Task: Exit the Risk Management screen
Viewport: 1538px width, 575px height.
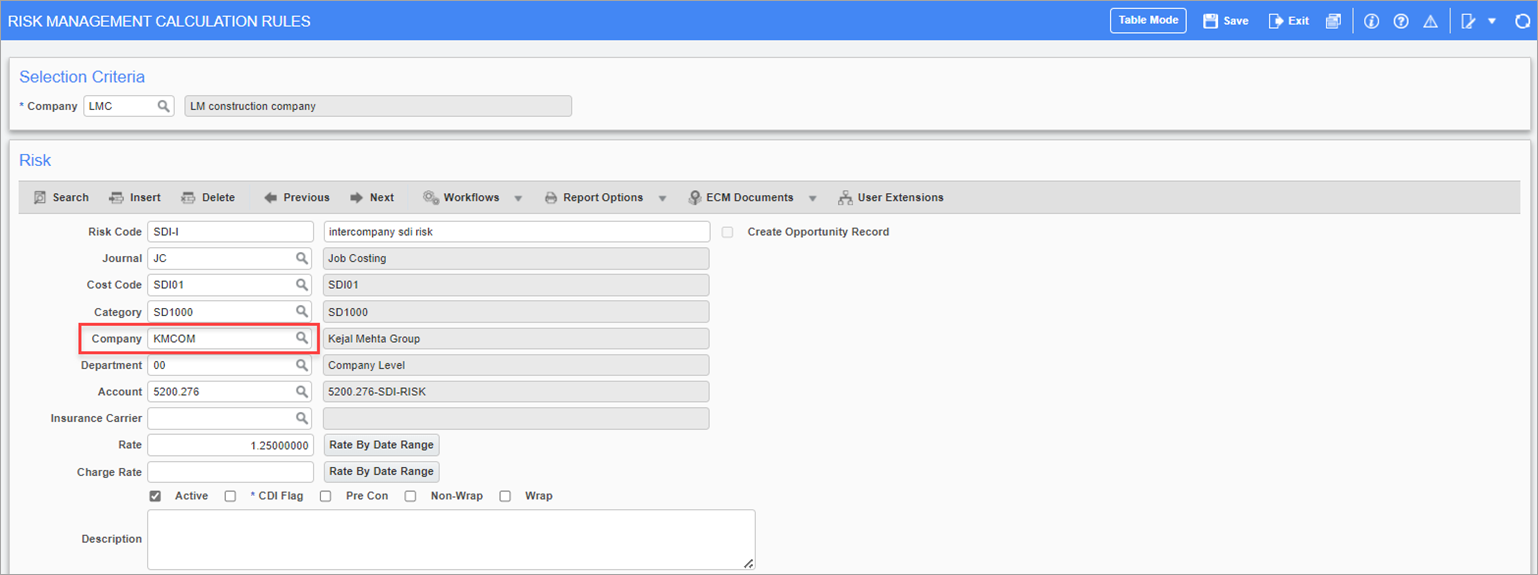Action: [1289, 20]
